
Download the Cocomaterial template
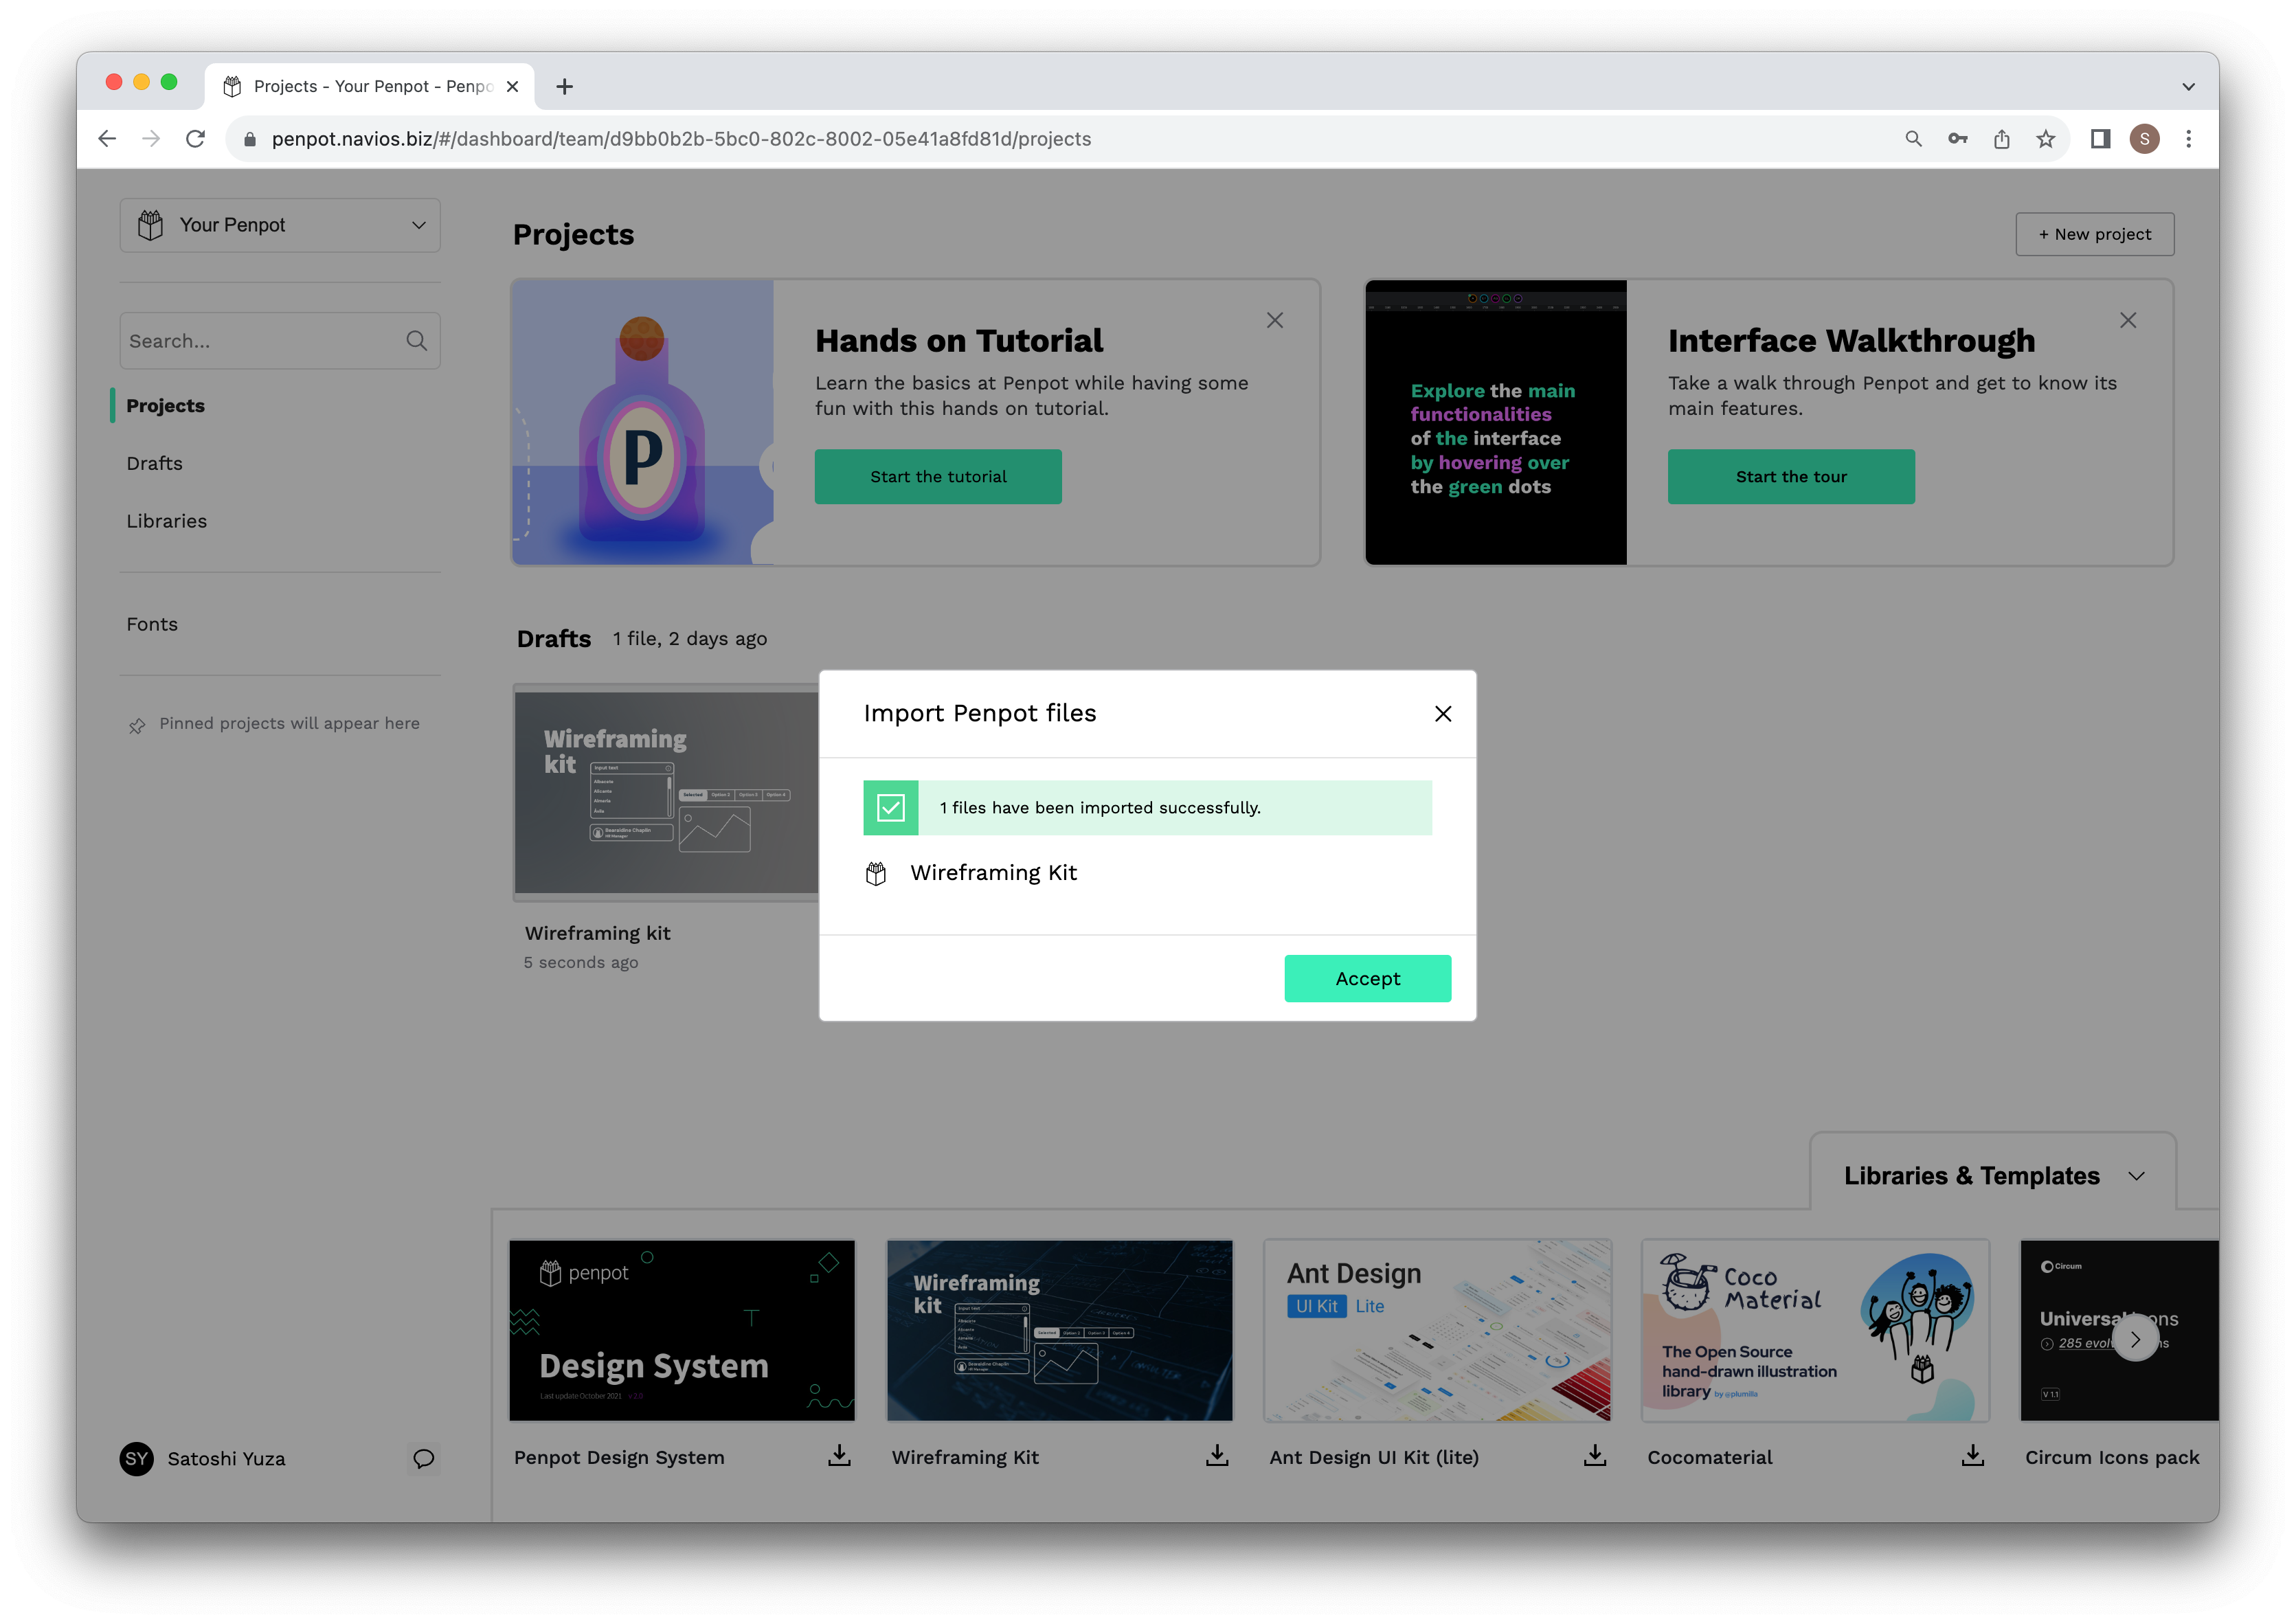pyautogui.click(x=1972, y=1456)
